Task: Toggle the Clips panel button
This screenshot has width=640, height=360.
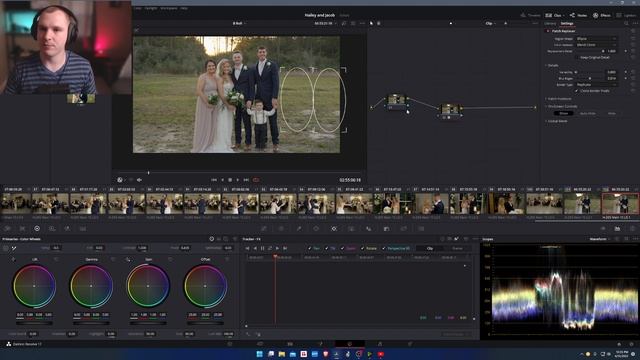Action: [x=554, y=15]
